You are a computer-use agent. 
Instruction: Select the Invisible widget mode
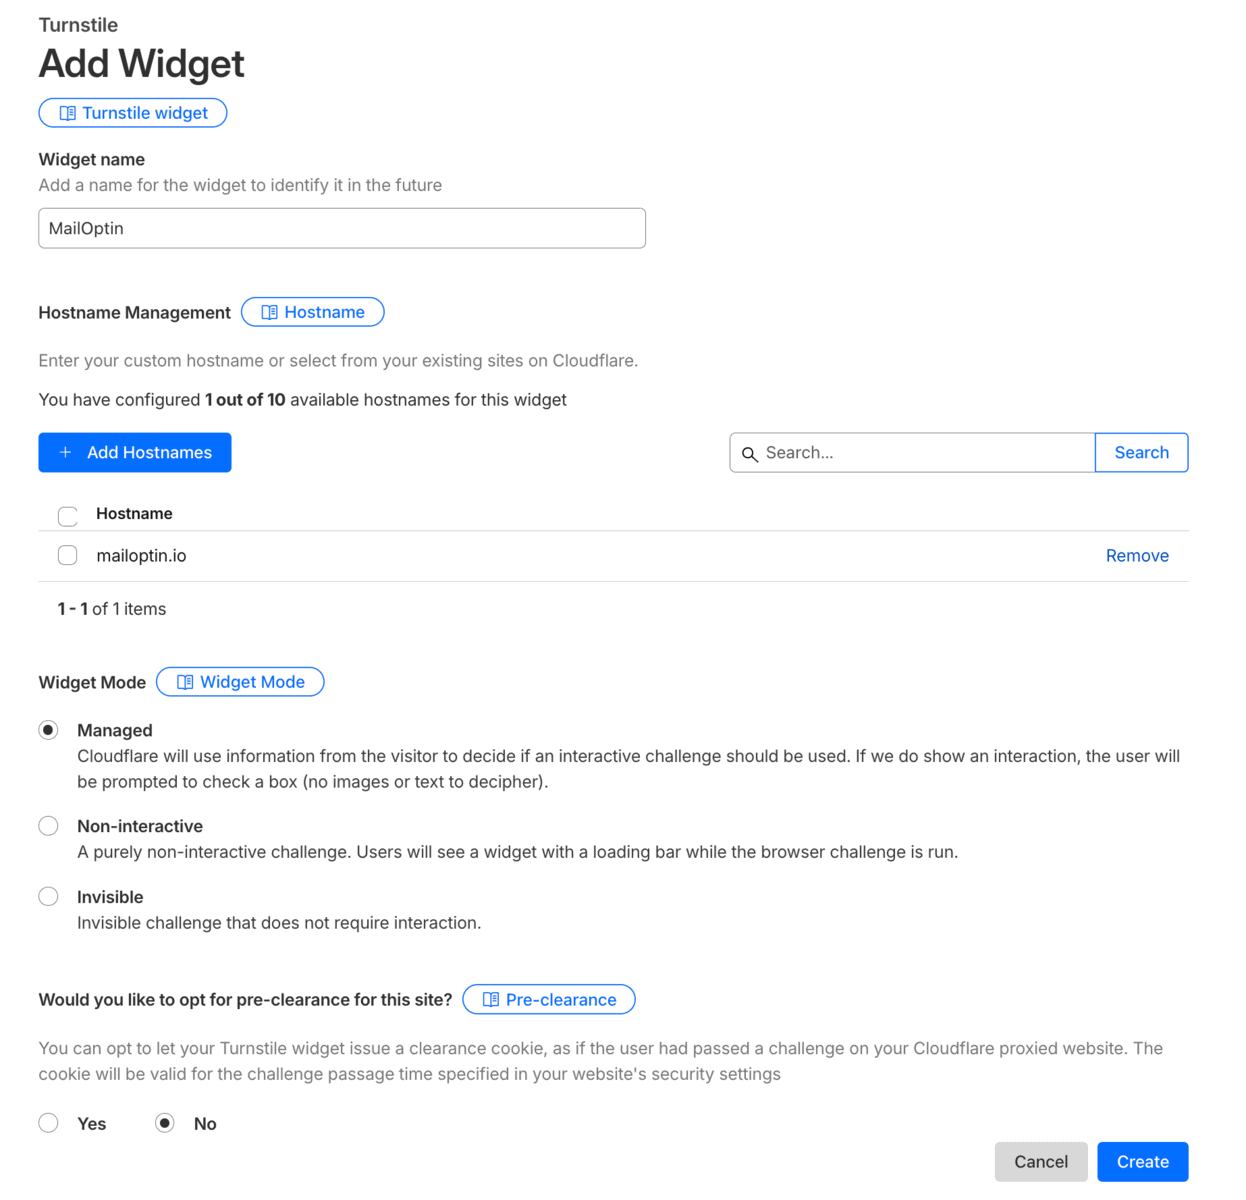(x=48, y=897)
